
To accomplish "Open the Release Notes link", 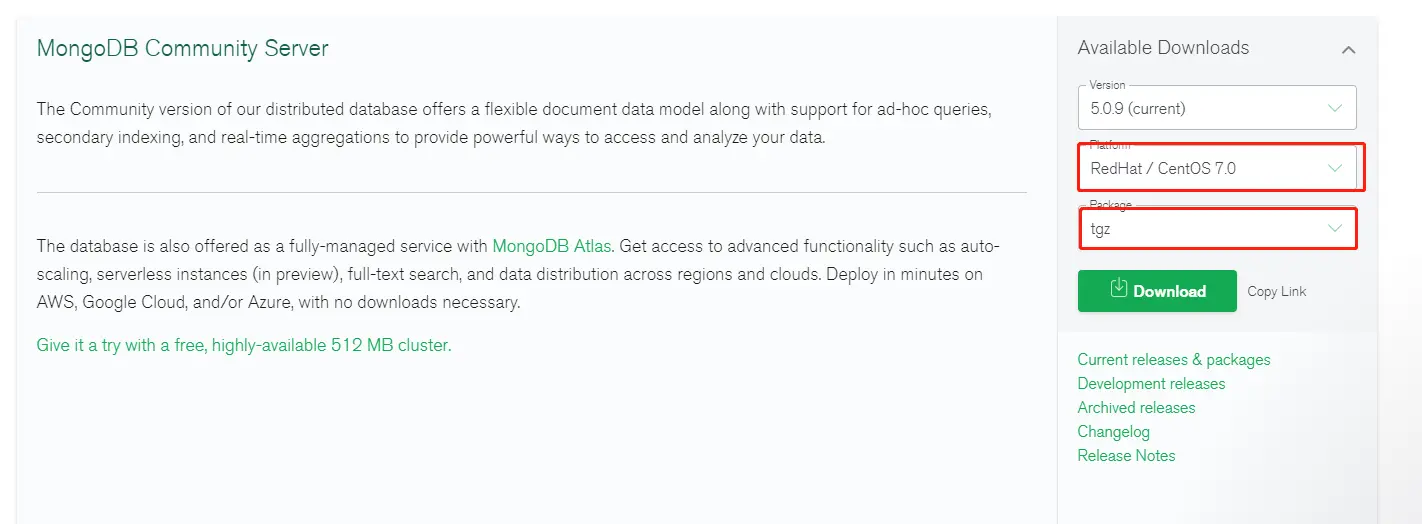I will tap(1126, 455).
